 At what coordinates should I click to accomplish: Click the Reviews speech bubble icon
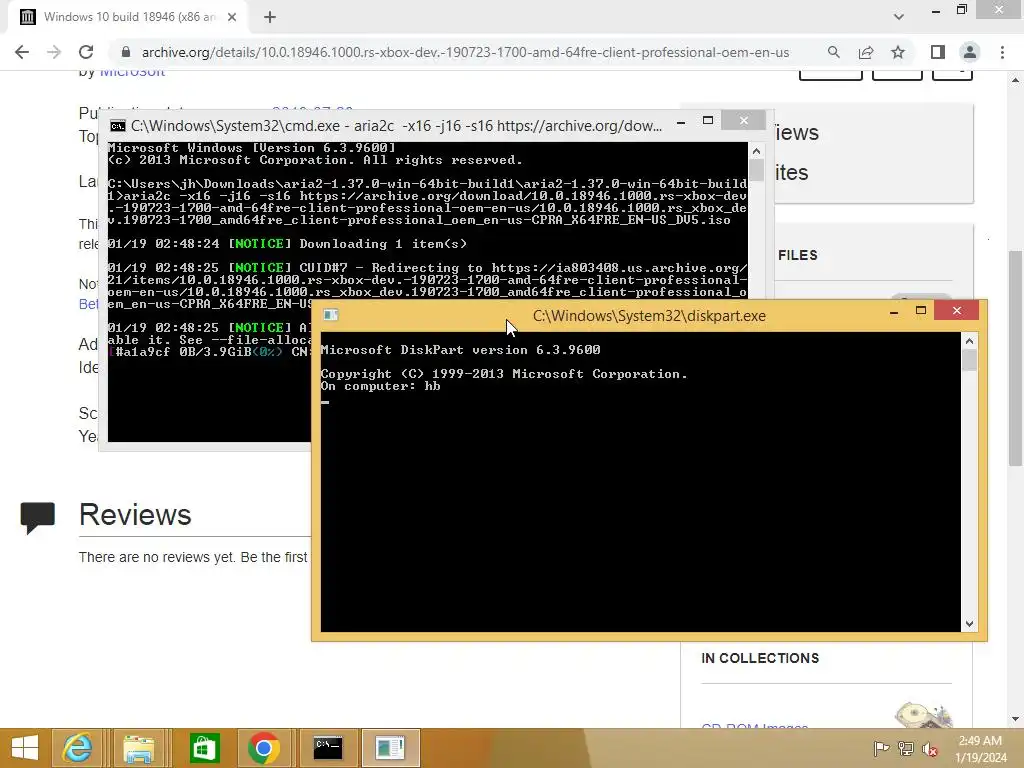(x=37, y=518)
